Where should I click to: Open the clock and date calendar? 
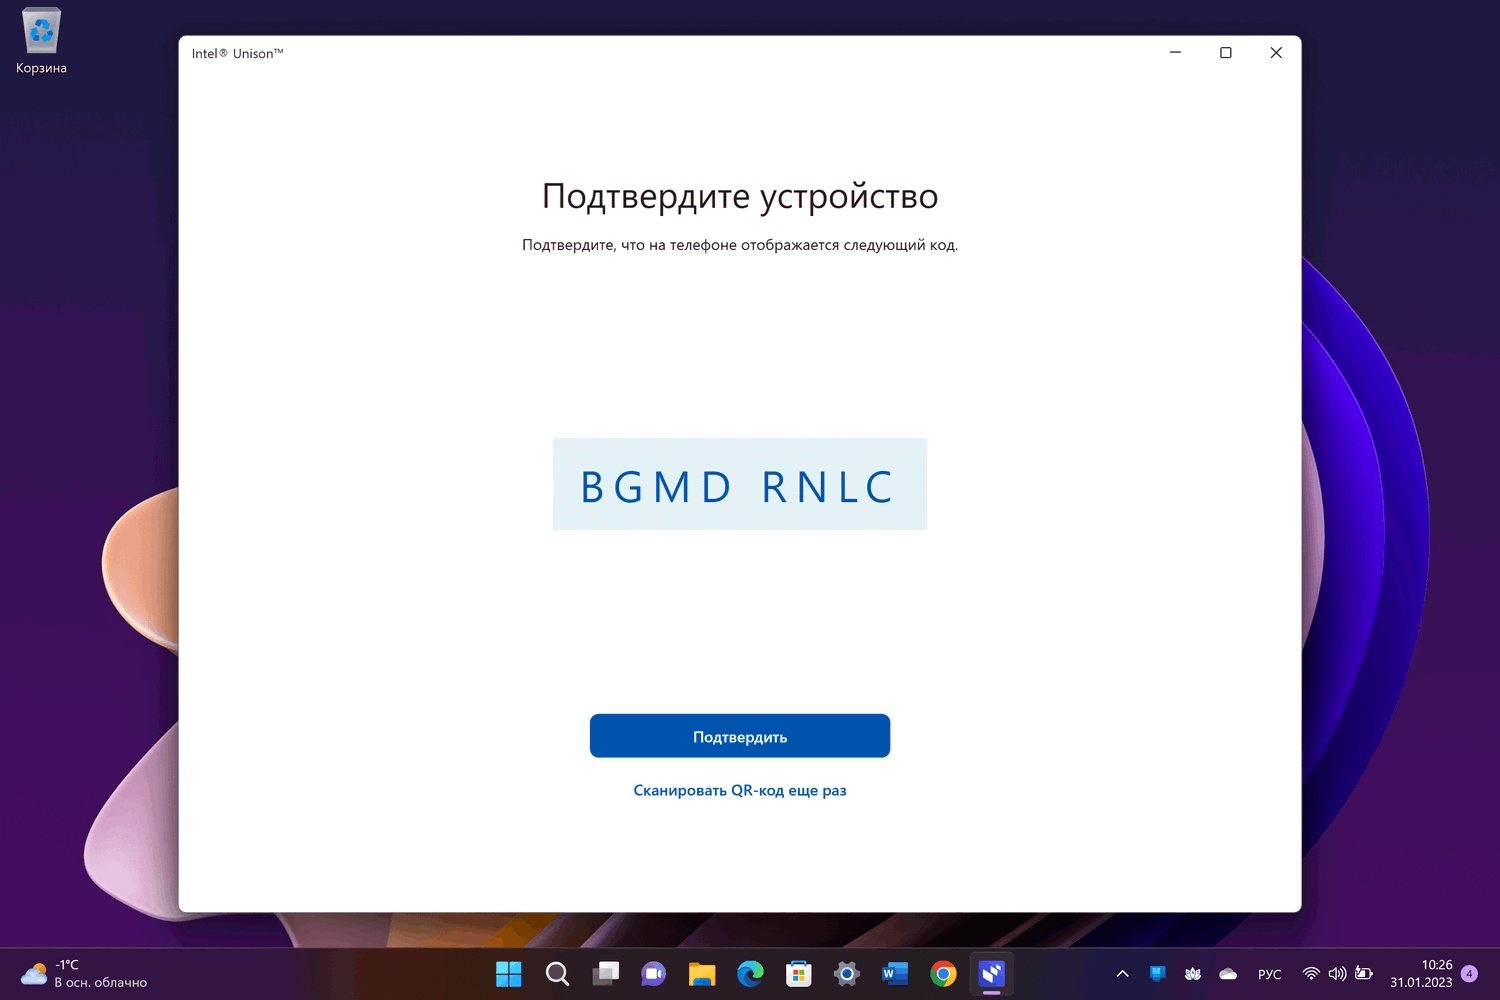coord(1421,974)
